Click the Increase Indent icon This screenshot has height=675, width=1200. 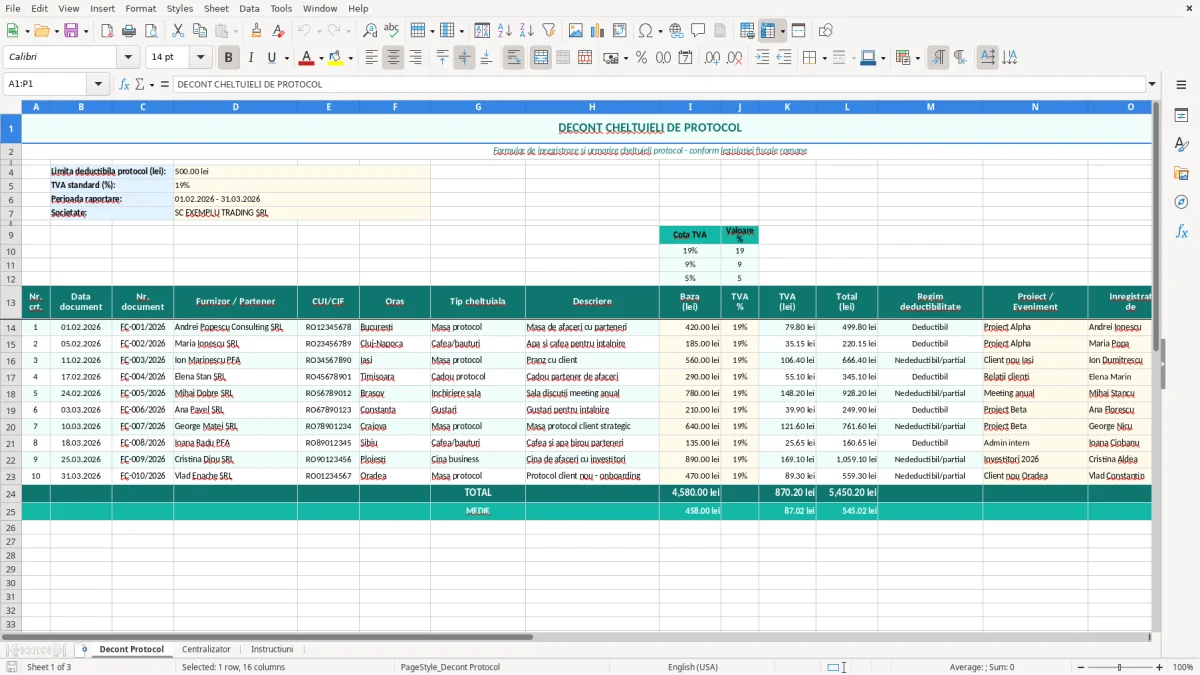click(x=762, y=58)
